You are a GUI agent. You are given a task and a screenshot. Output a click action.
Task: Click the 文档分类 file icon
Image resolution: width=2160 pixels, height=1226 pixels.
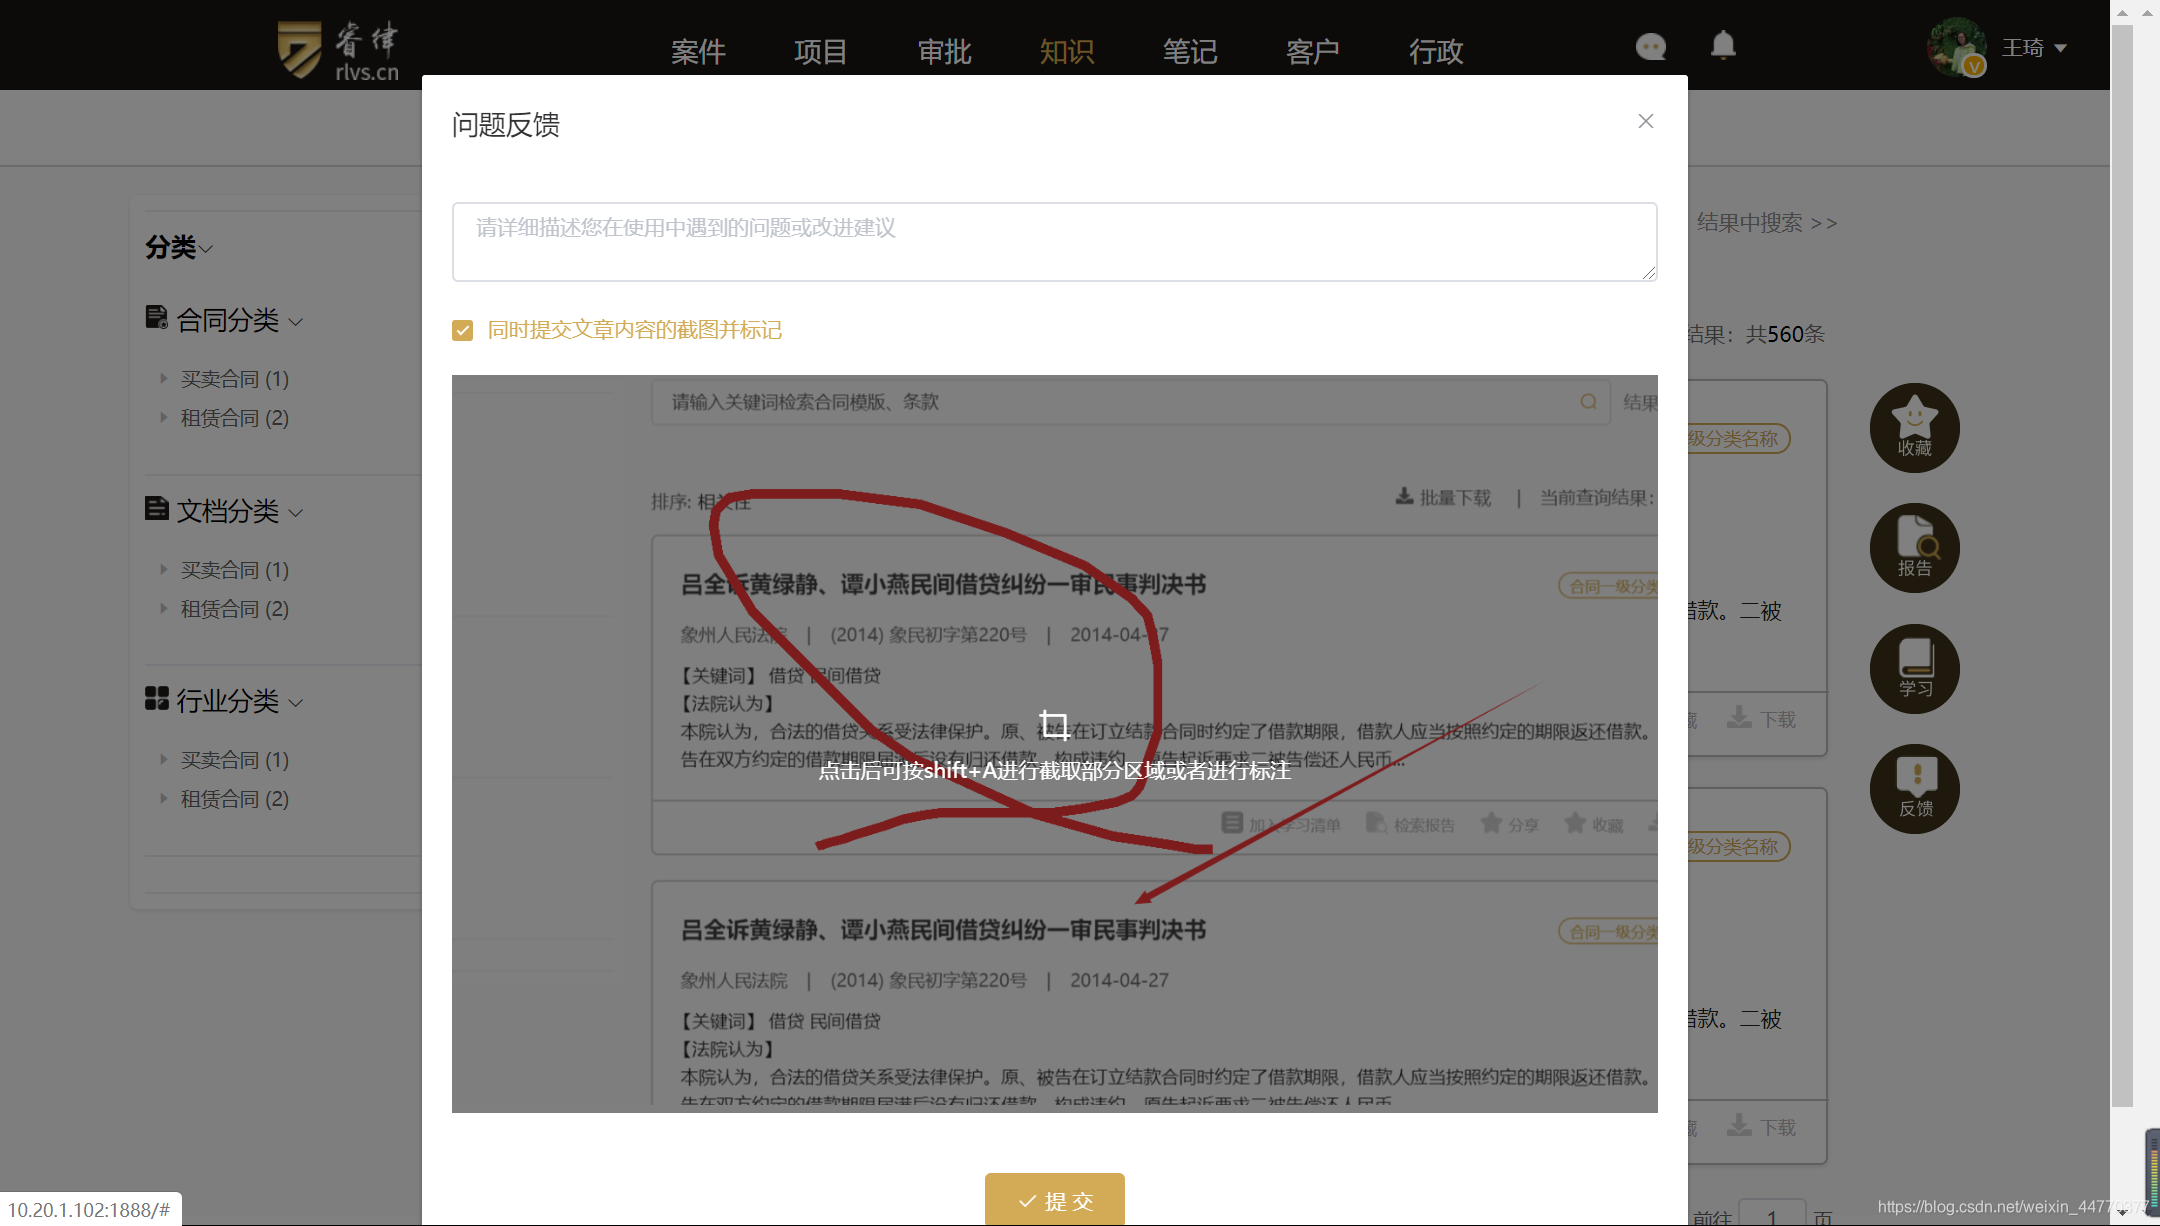(x=157, y=509)
